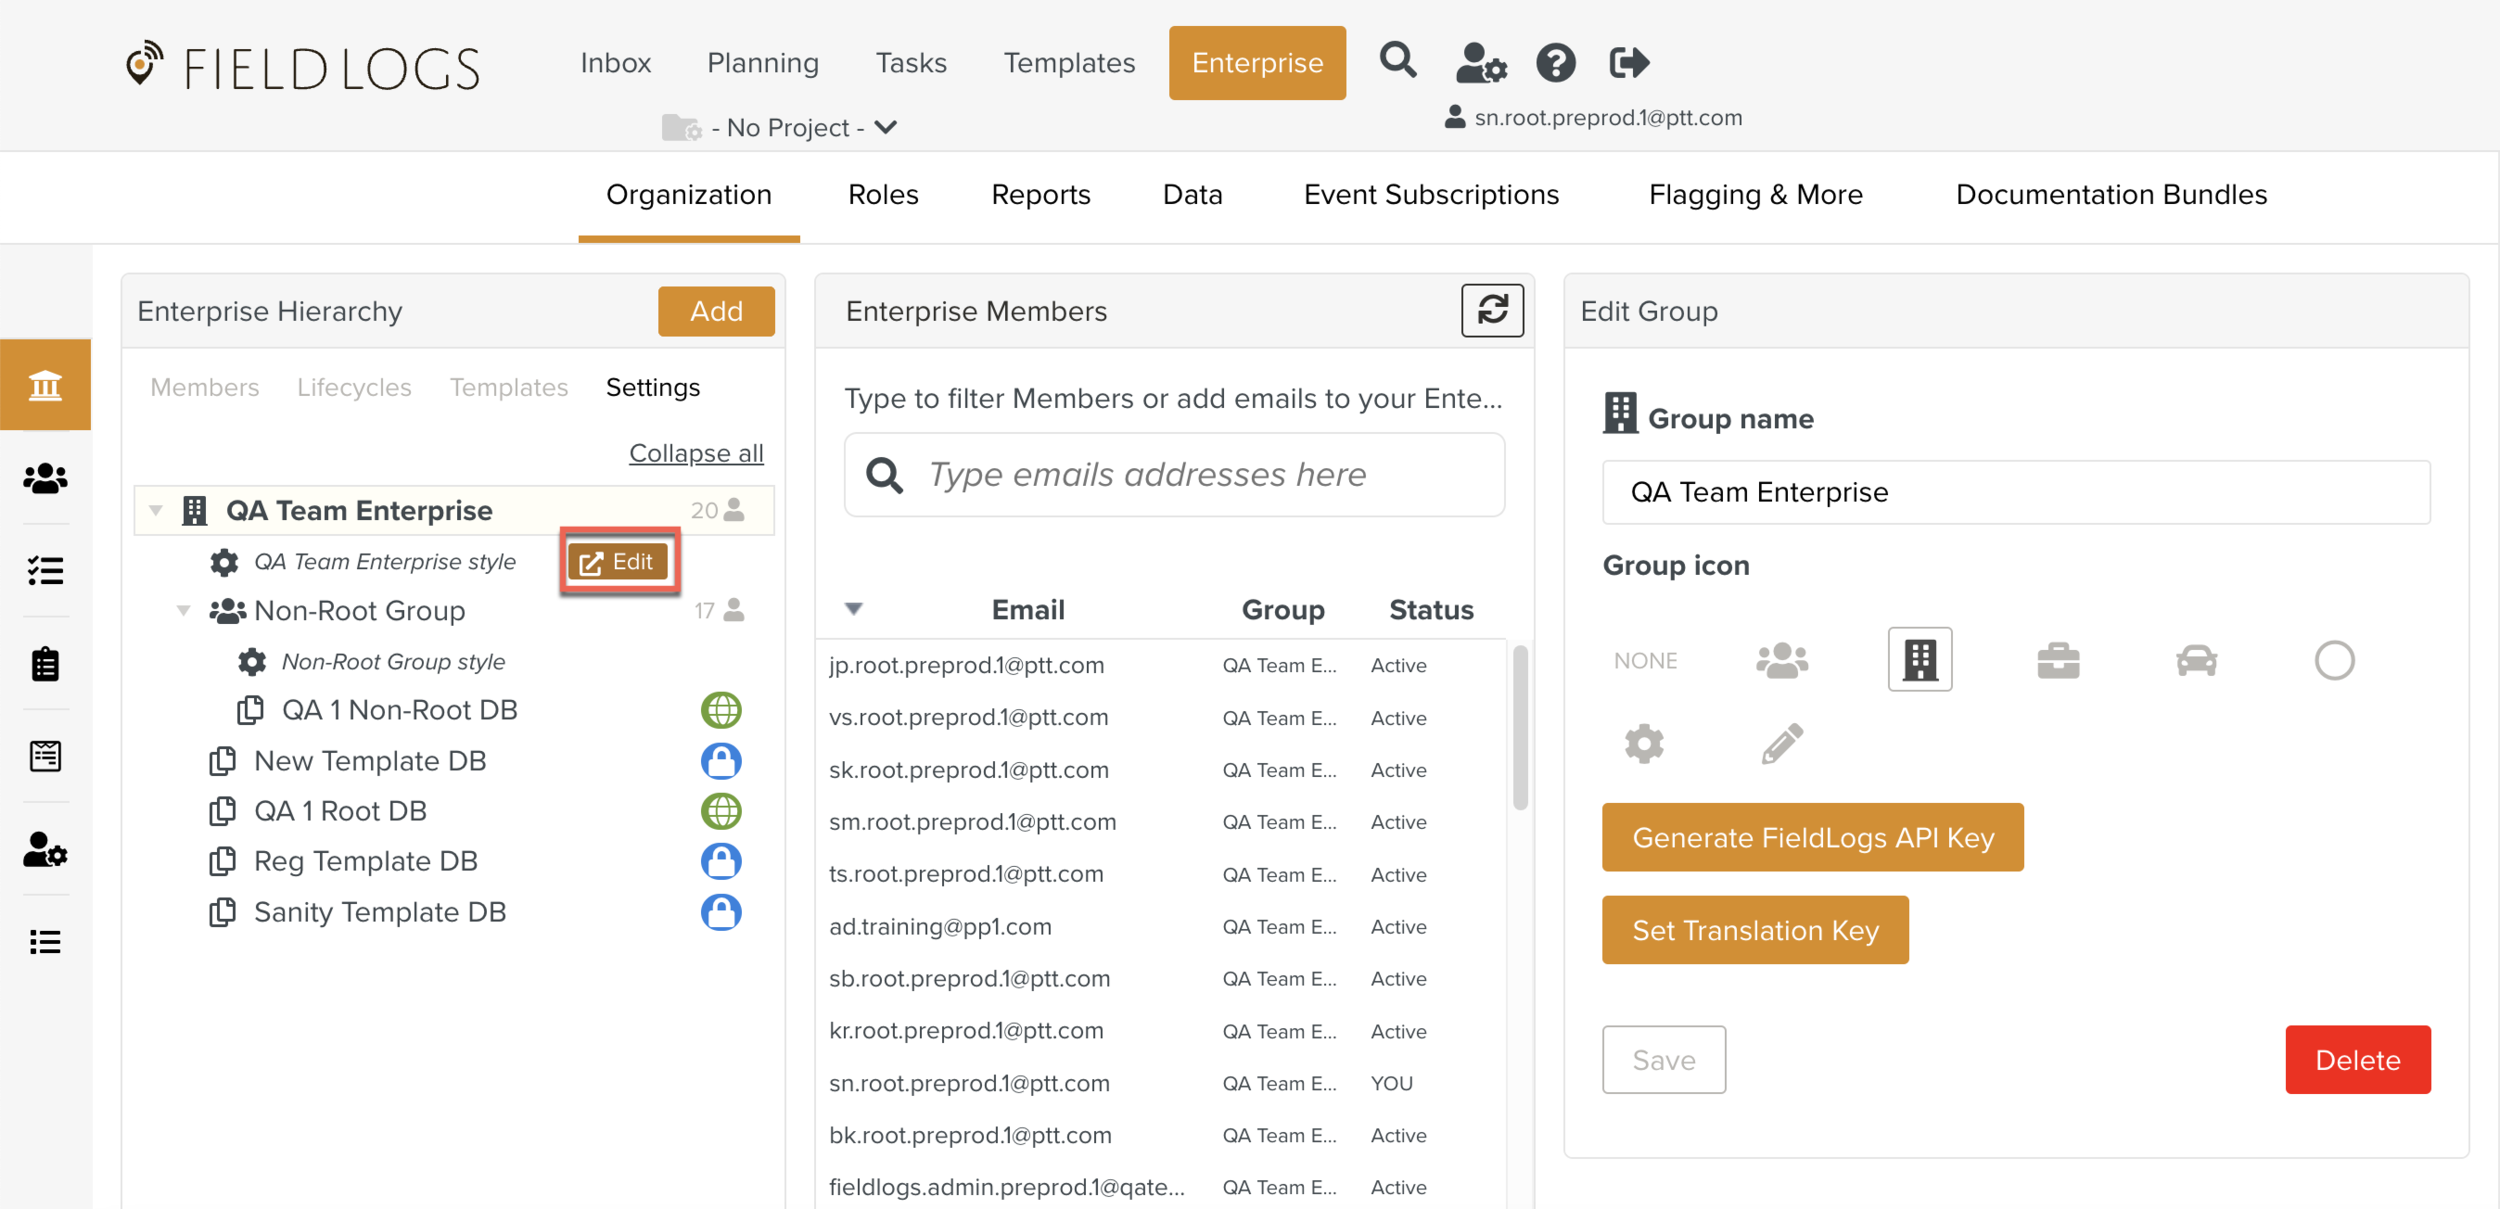Click the search magnifier icon in header
The image size is (2500, 1209).
1397,62
